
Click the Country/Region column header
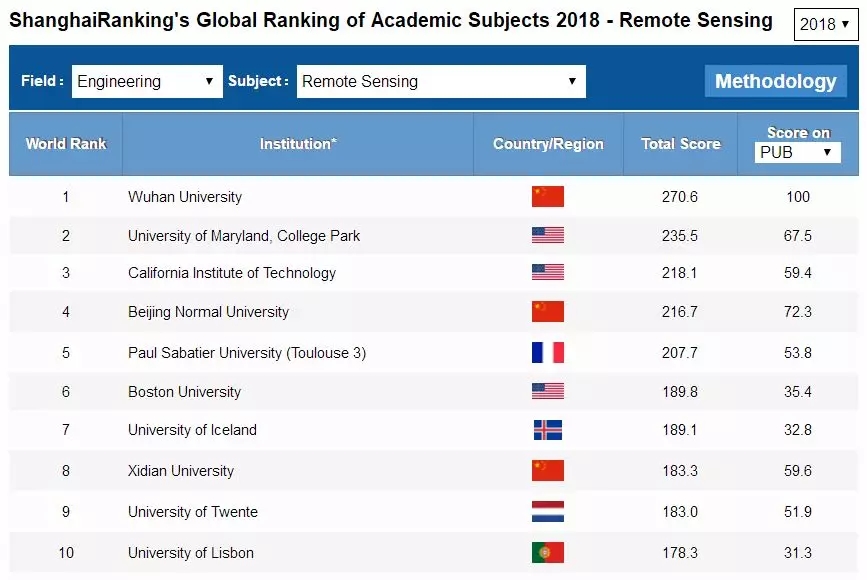click(548, 144)
